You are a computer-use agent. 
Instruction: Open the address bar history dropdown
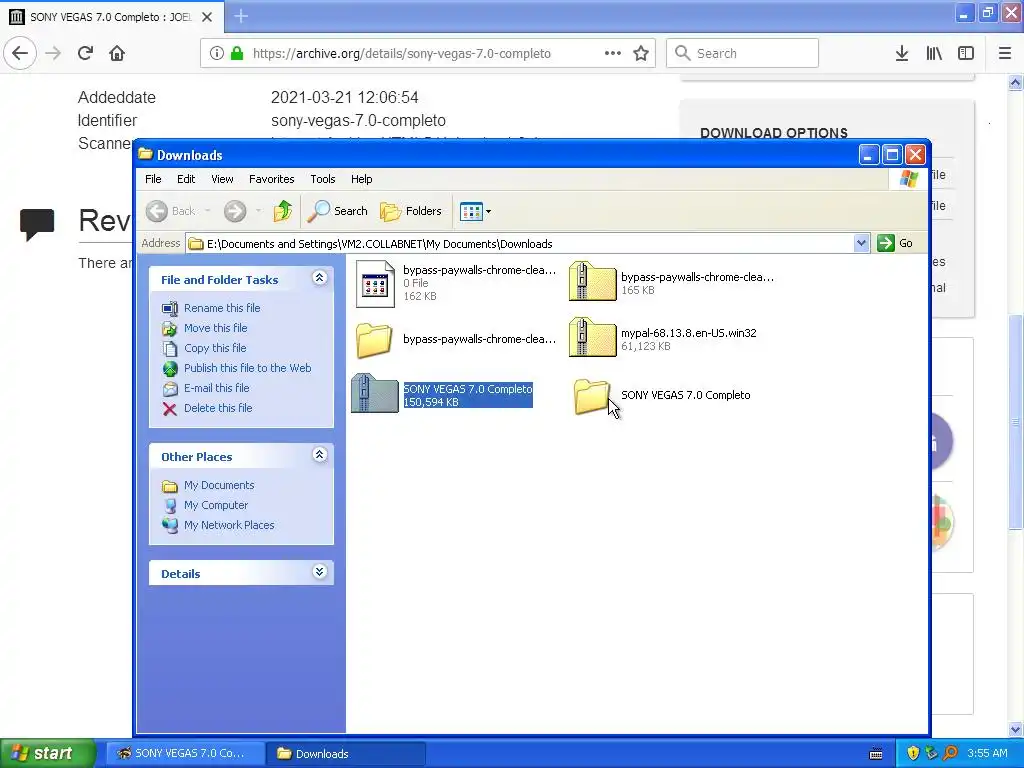point(861,244)
